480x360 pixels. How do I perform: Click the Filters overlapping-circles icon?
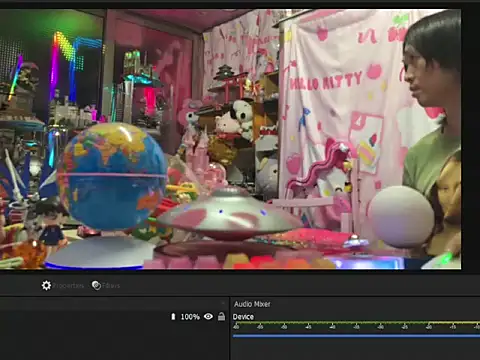coord(96,285)
